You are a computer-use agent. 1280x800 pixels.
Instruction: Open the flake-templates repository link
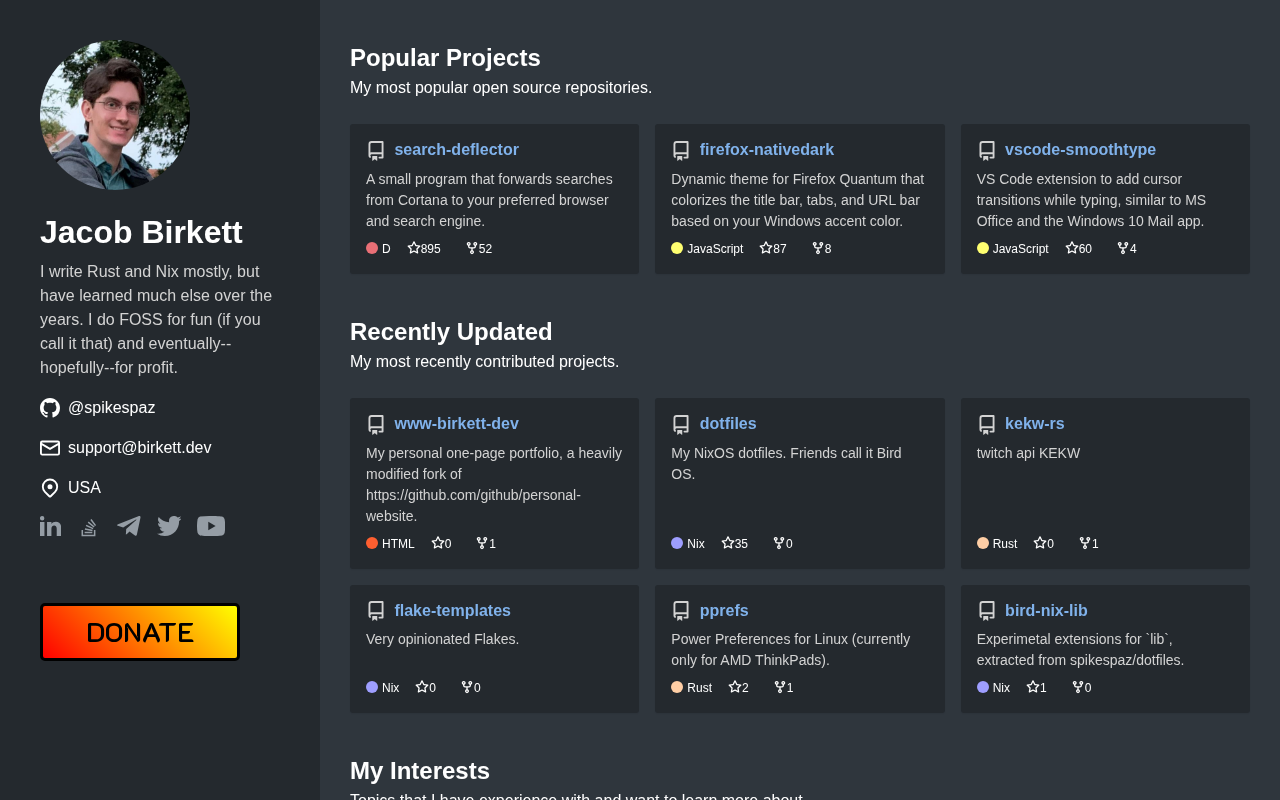452,611
